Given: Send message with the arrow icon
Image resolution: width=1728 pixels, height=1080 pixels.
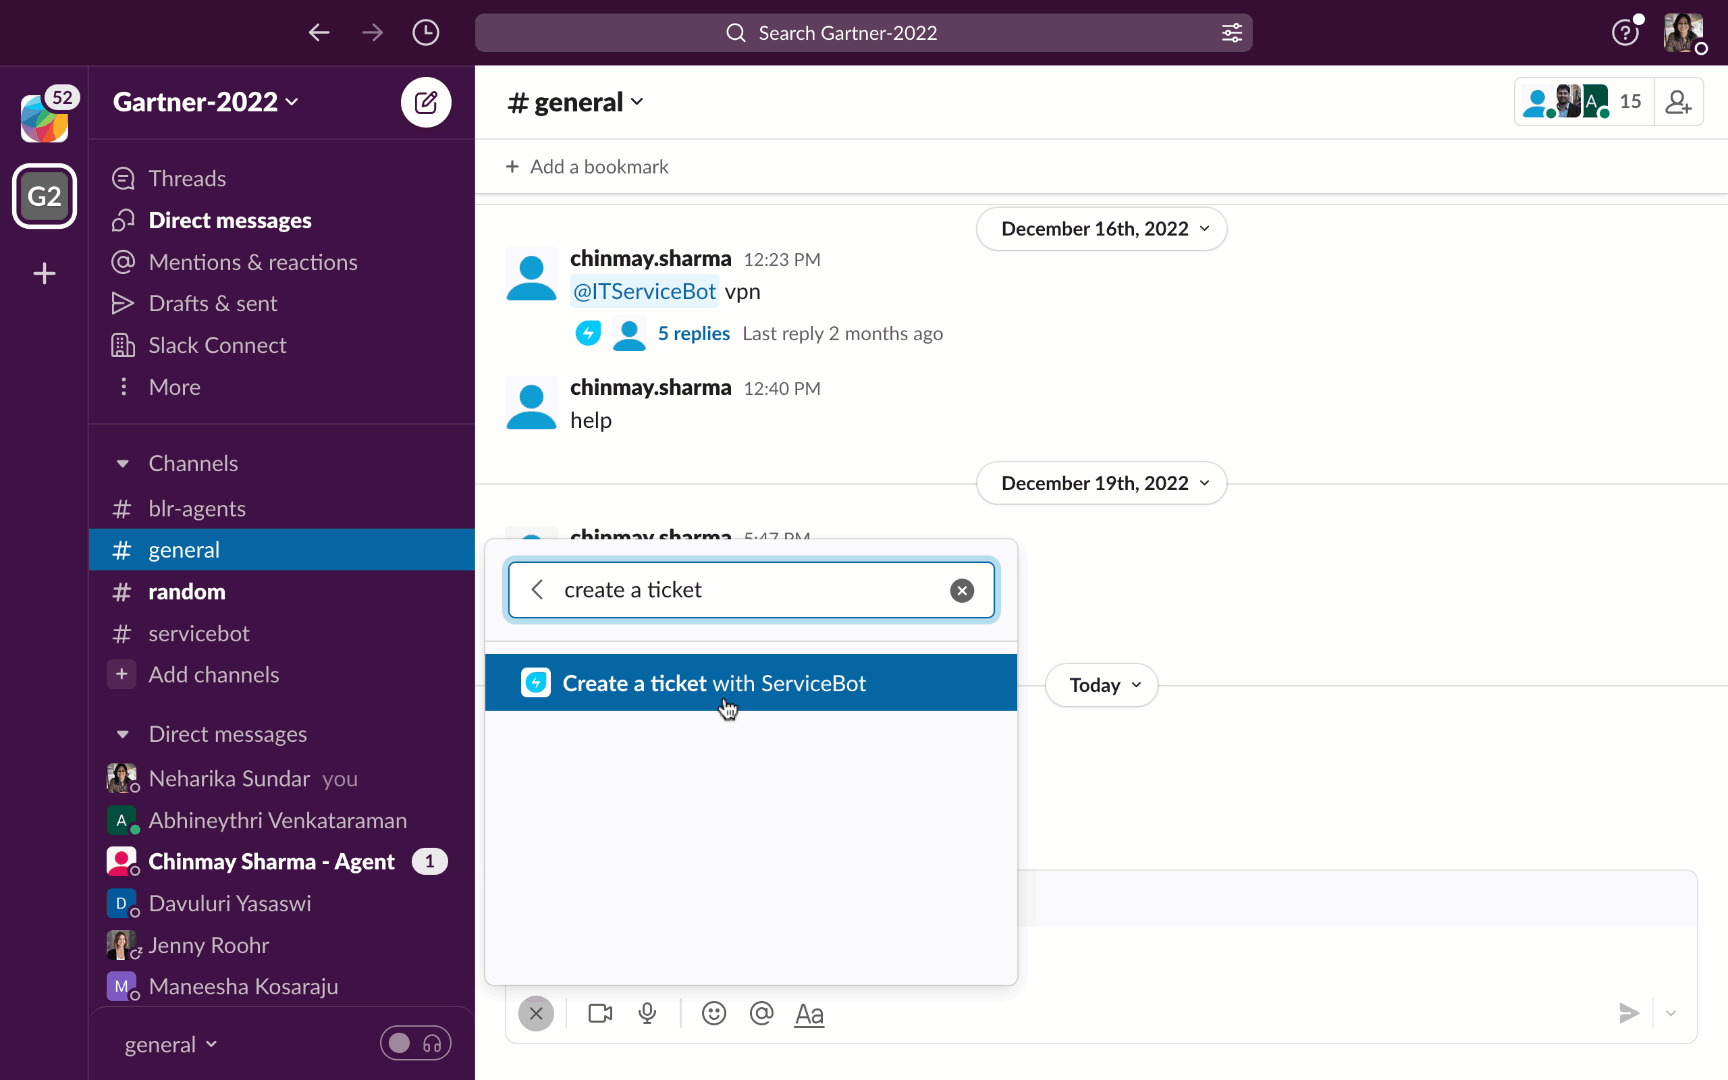Looking at the screenshot, I should pyautogui.click(x=1629, y=1014).
